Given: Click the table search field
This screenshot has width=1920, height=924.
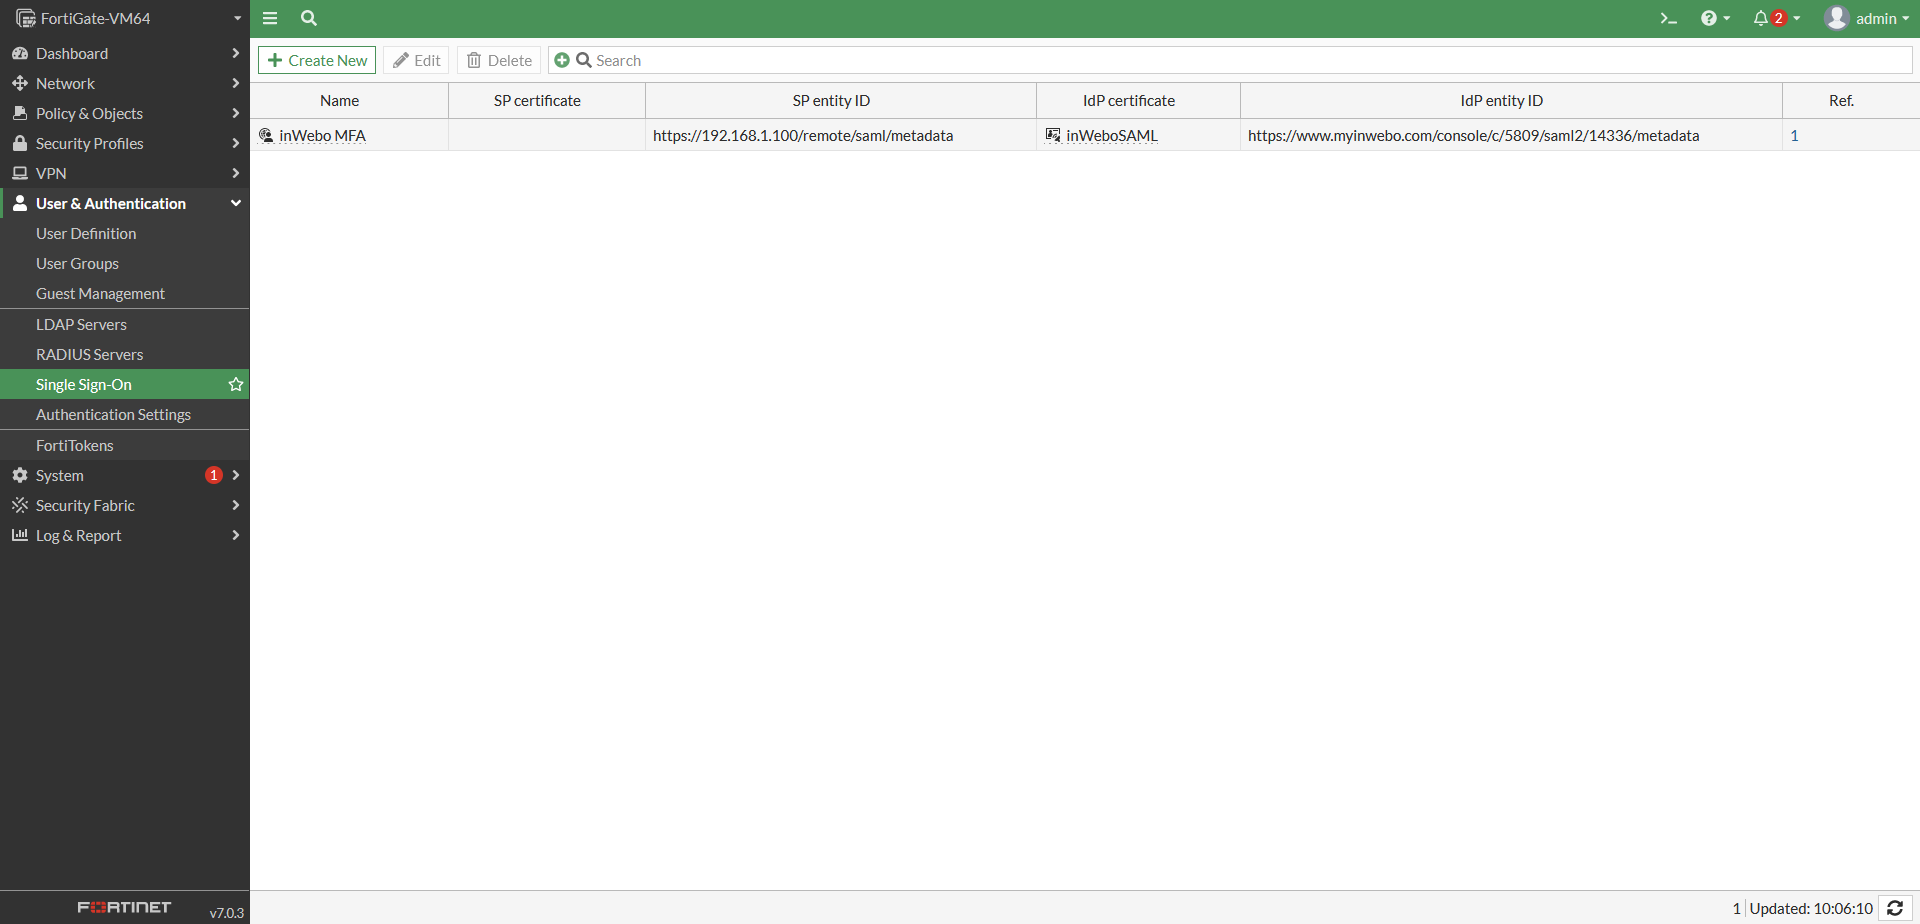Looking at the screenshot, I should pos(700,60).
